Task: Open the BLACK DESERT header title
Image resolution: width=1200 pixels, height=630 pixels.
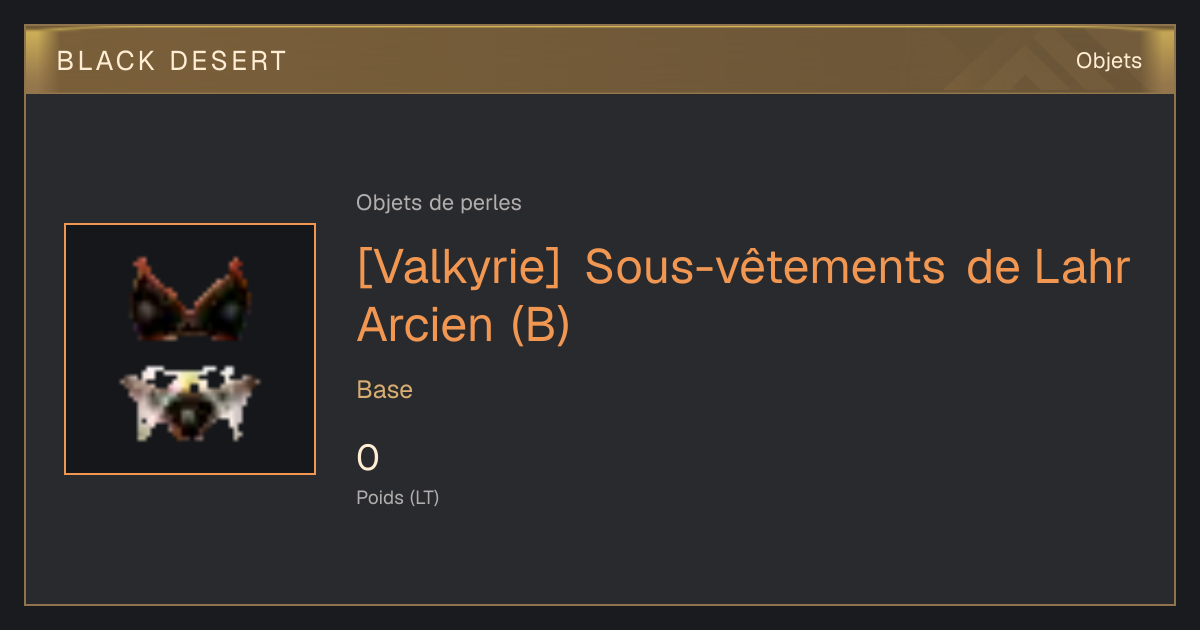Action: click(x=172, y=61)
